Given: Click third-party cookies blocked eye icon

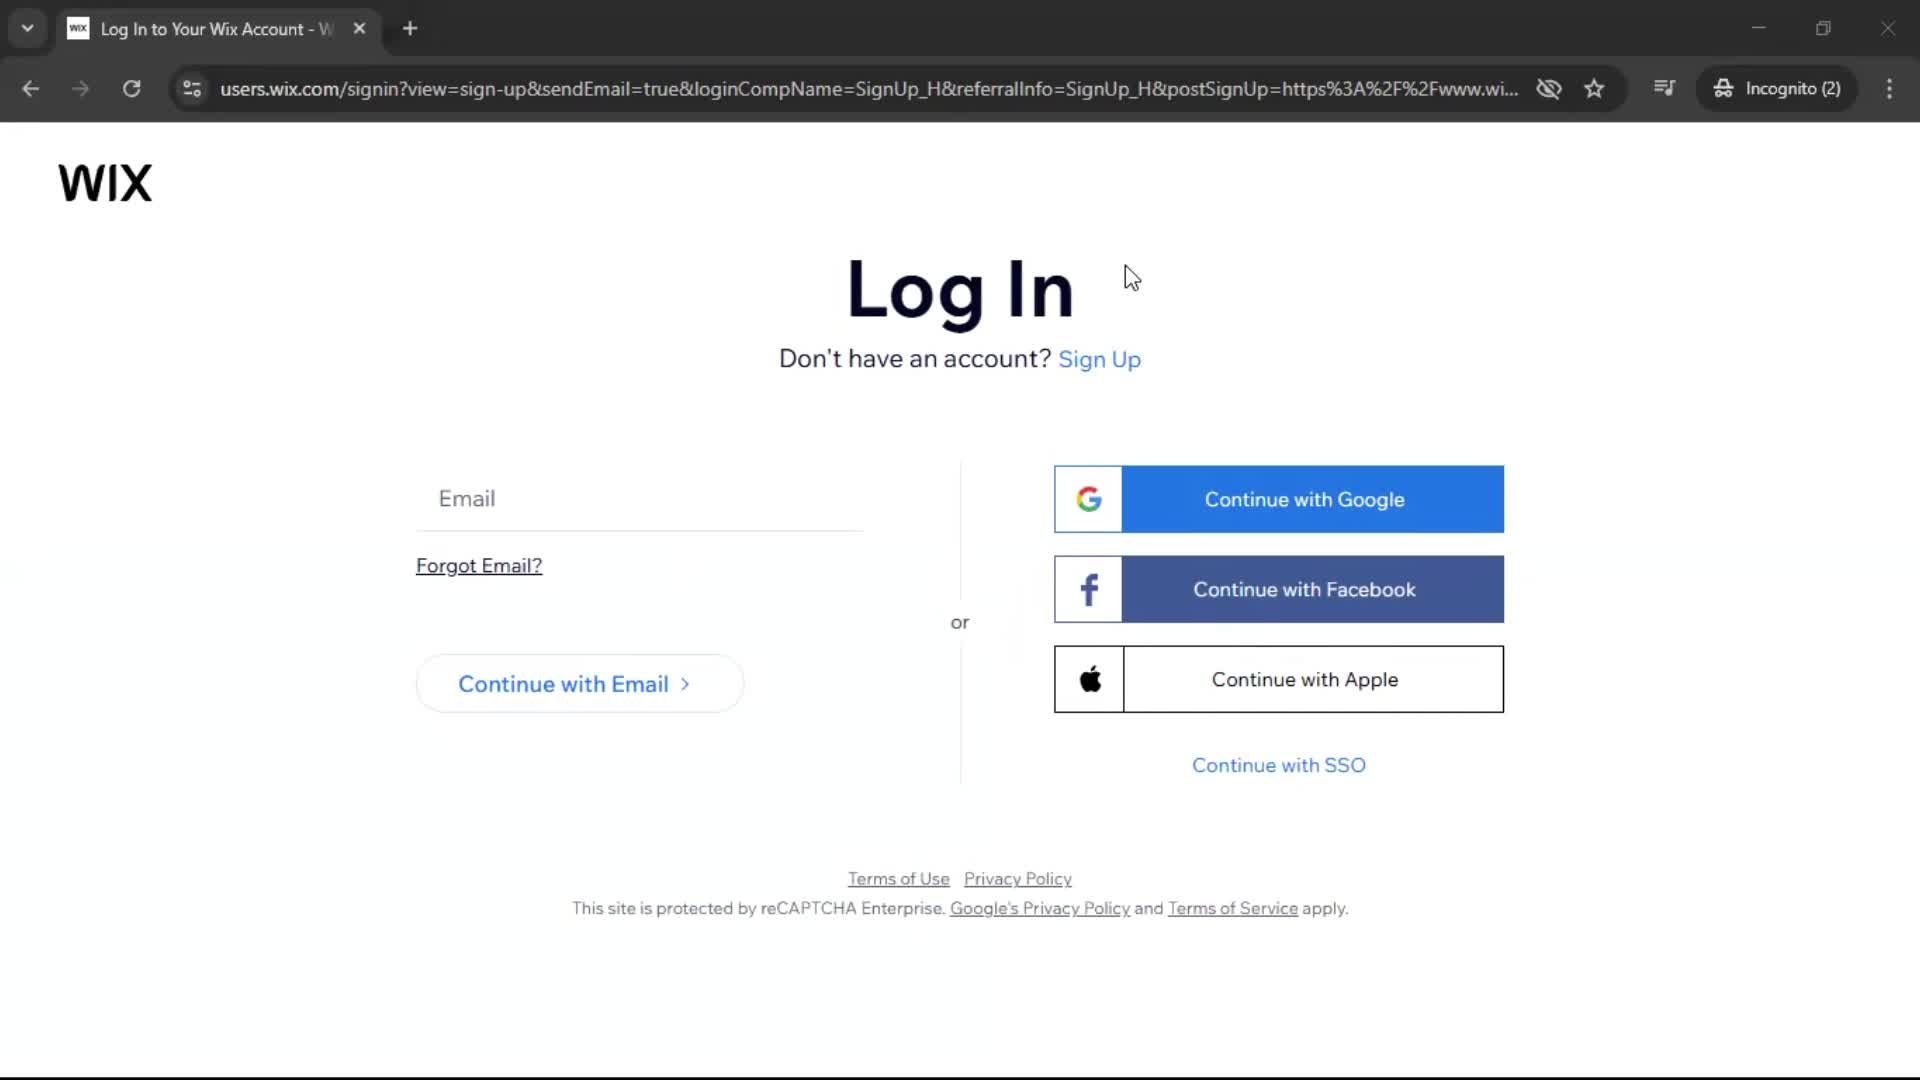Looking at the screenshot, I should pyautogui.click(x=1548, y=89).
